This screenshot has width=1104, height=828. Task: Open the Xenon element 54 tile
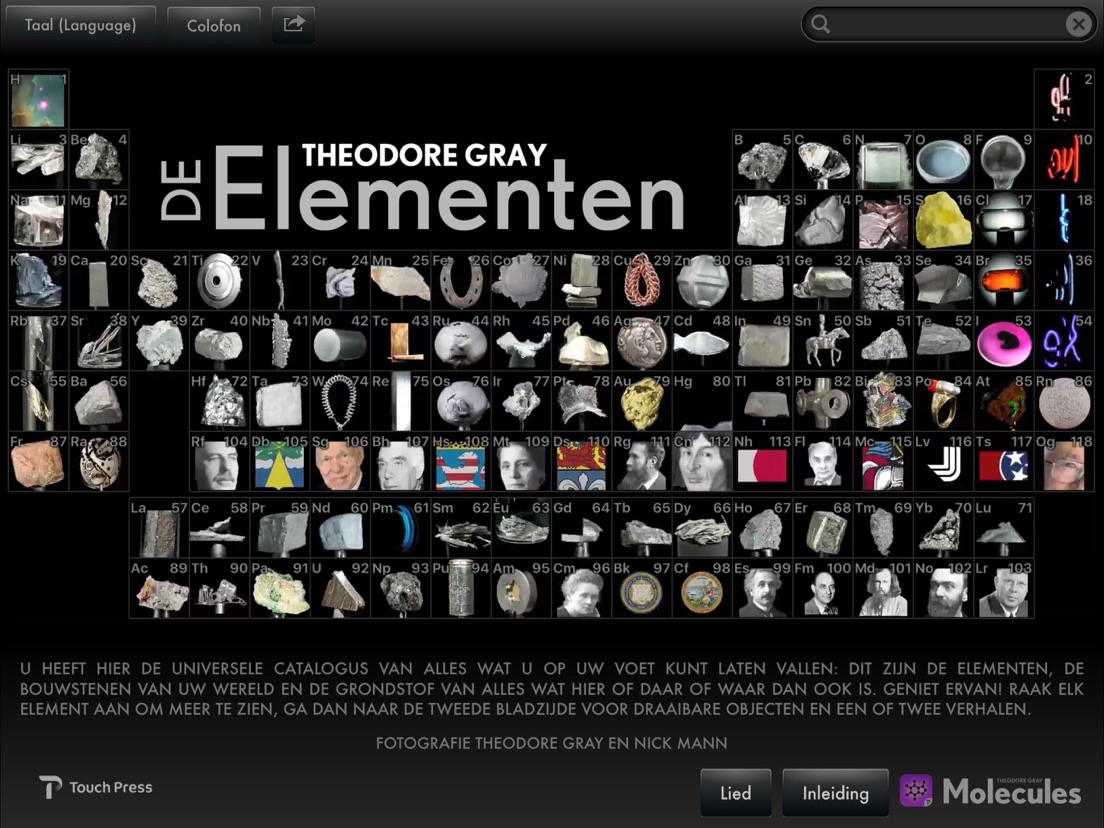pyautogui.click(x=1064, y=341)
